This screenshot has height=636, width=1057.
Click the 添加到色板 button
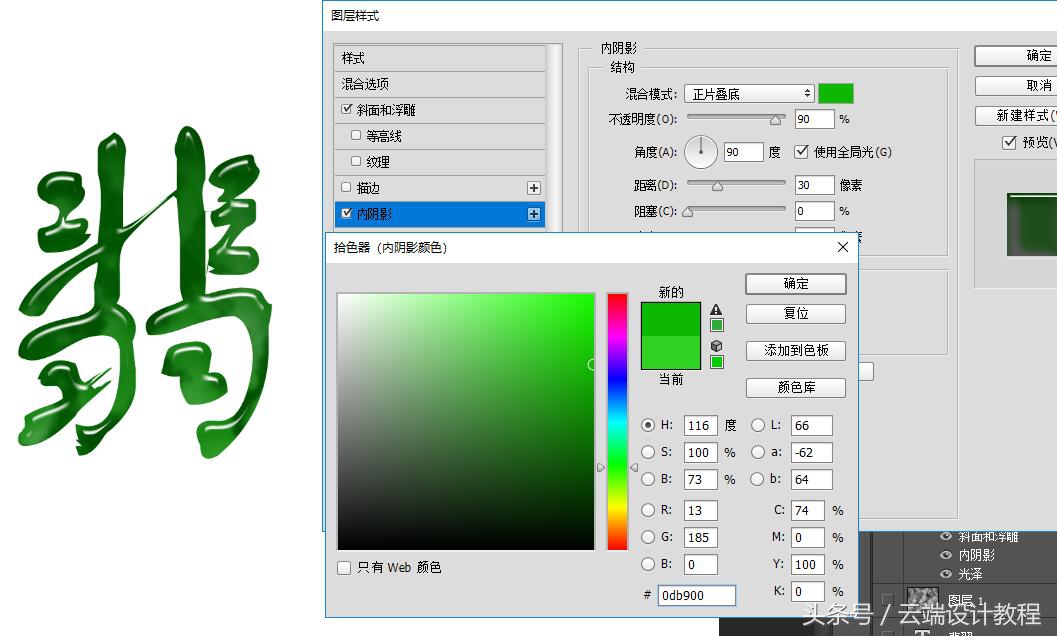tap(795, 350)
